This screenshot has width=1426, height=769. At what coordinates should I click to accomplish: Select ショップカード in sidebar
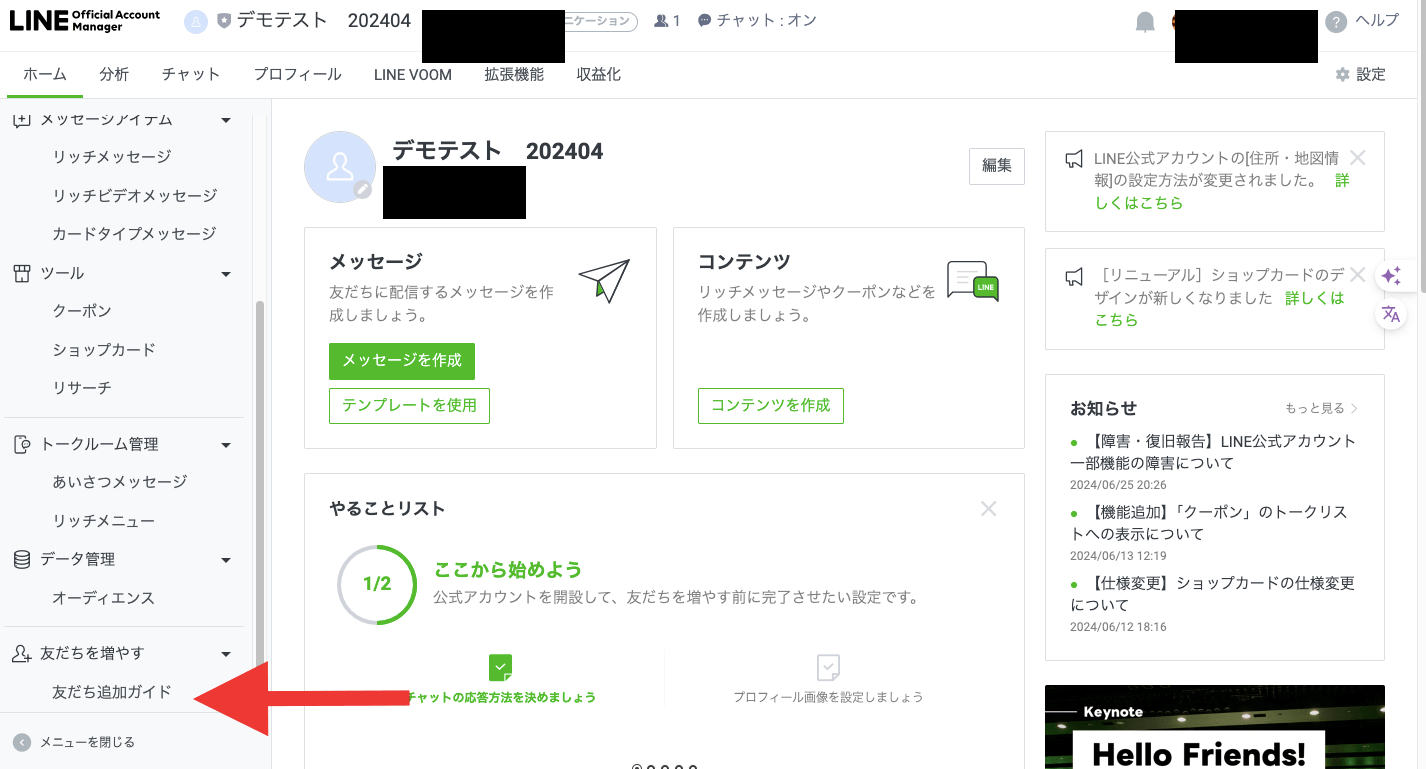point(104,350)
